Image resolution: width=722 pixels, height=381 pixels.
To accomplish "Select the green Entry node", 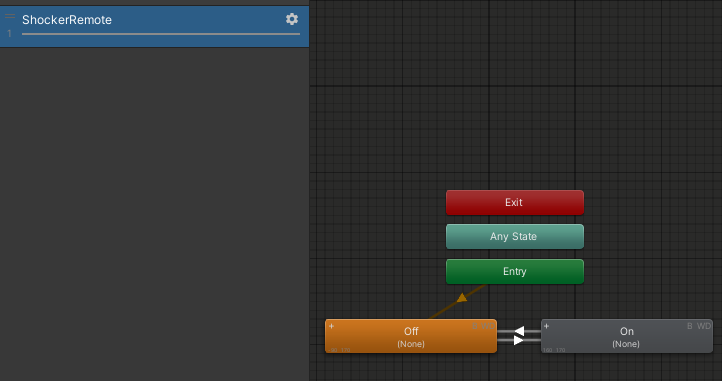I will click(x=515, y=271).
